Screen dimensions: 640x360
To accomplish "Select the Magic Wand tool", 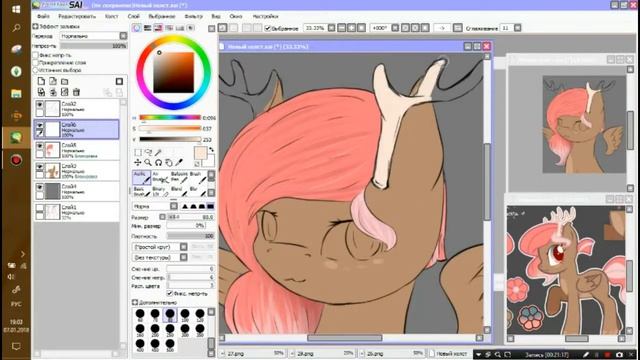I will [158, 152].
